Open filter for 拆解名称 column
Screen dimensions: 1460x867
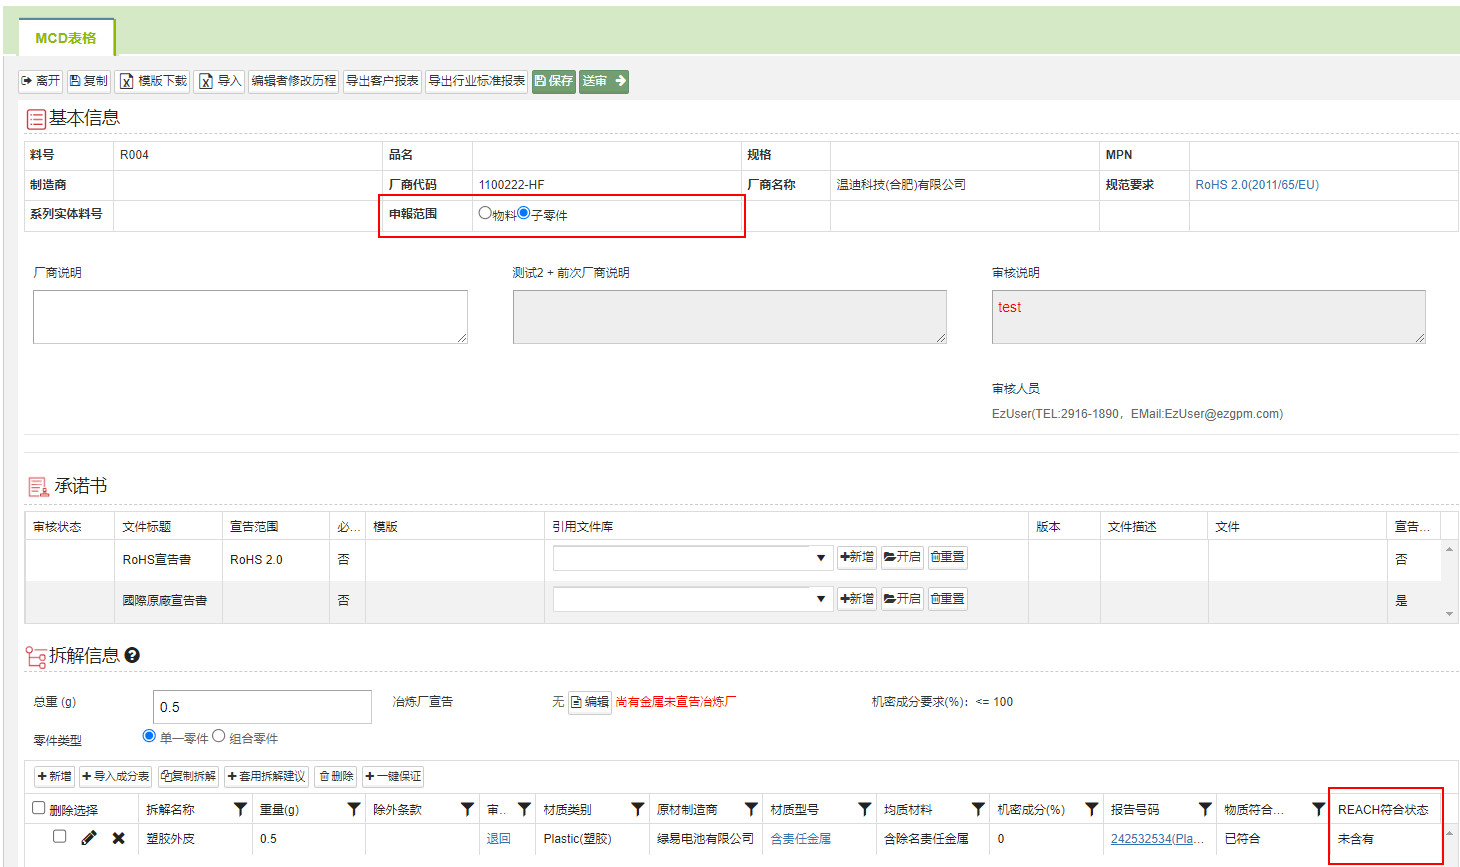[240, 809]
